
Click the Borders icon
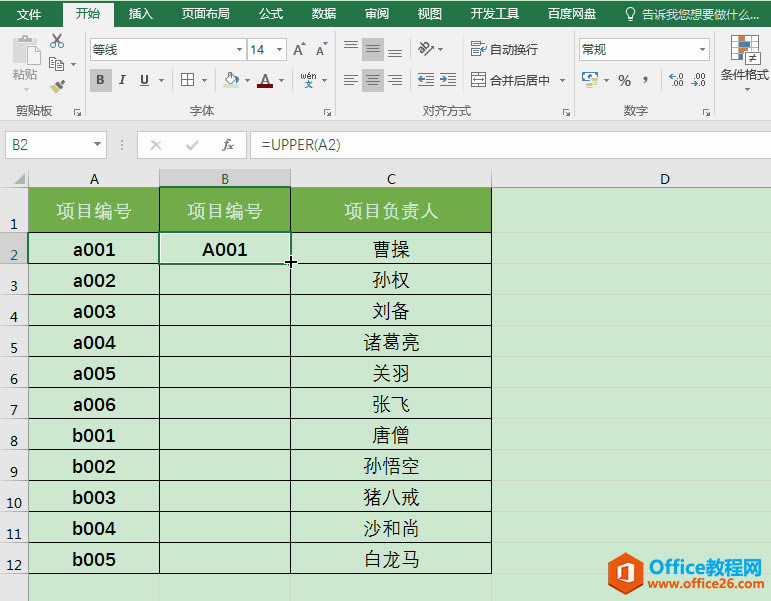point(187,80)
